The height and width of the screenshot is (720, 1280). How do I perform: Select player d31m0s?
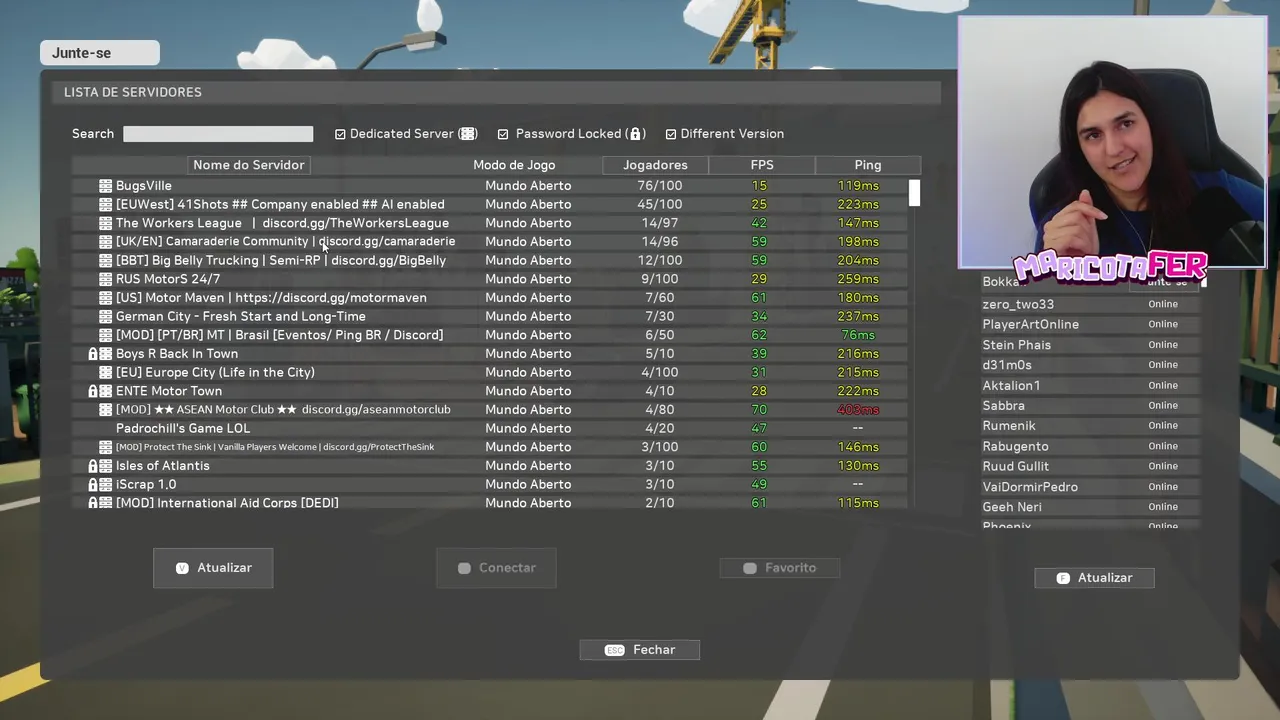click(x=1007, y=365)
